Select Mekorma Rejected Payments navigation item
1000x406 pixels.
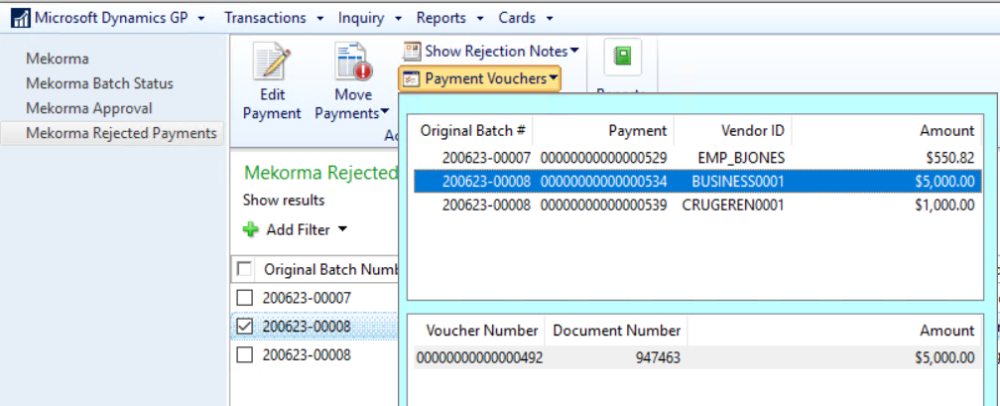pyautogui.click(x=112, y=133)
